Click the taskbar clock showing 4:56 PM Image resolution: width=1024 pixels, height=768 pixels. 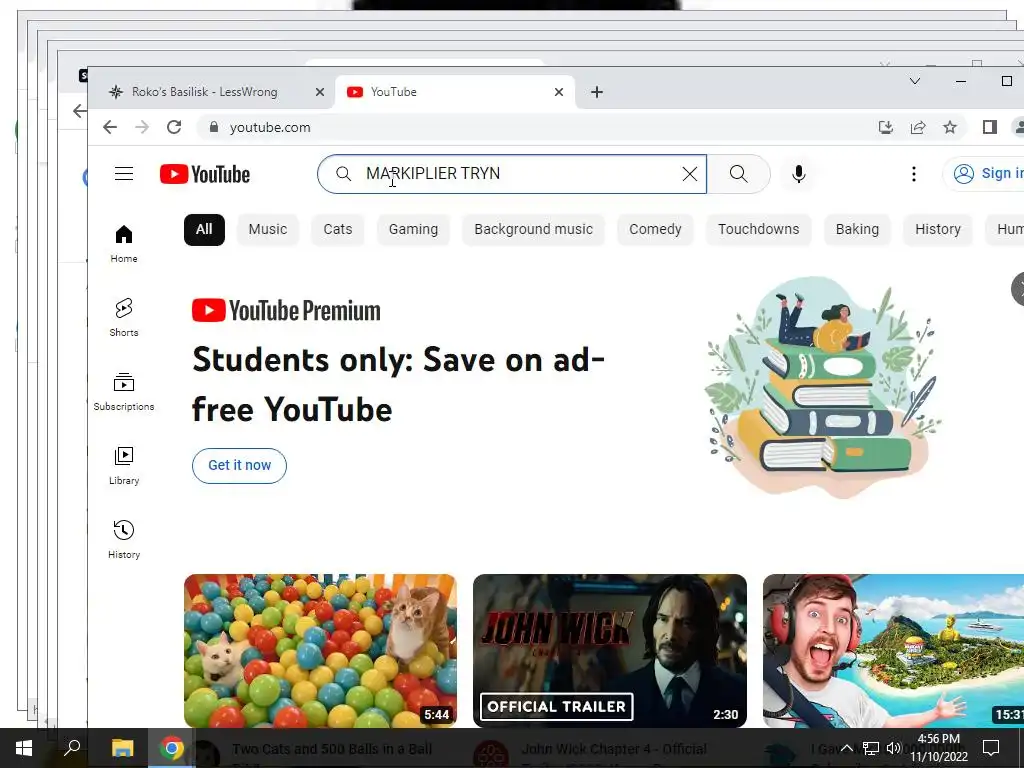(939, 748)
